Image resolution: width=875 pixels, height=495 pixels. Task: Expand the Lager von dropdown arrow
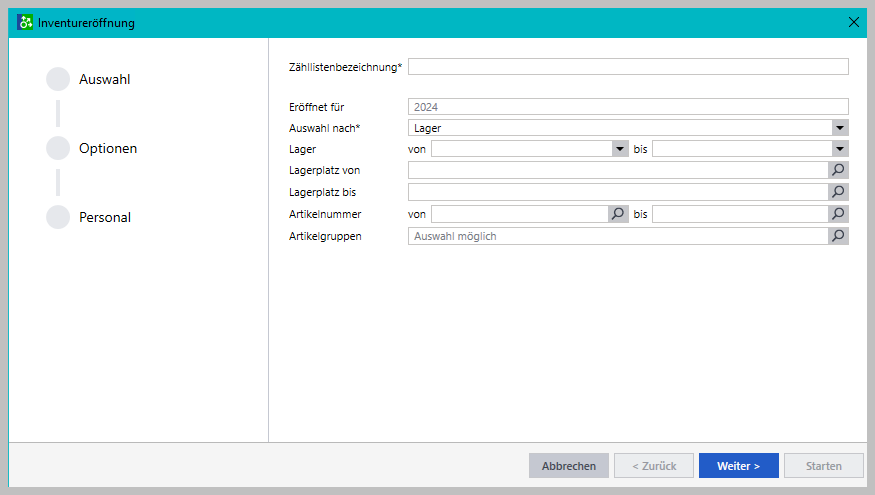[x=620, y=149]
